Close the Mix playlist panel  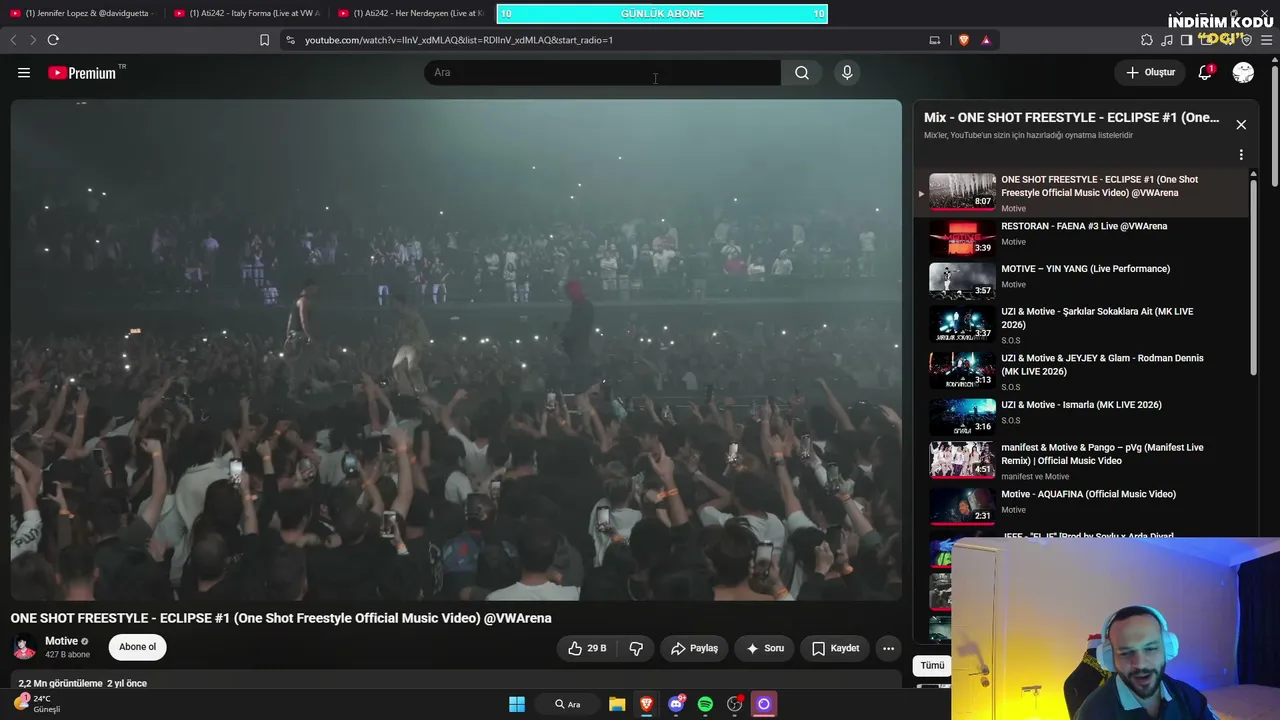(x=1241, y=125)
